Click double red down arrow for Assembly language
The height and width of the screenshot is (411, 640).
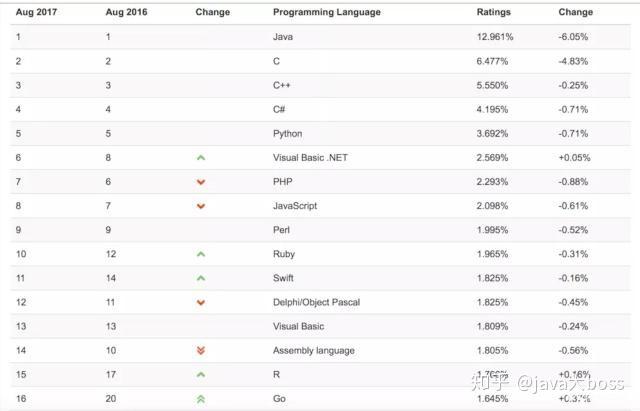click(201, 351)
